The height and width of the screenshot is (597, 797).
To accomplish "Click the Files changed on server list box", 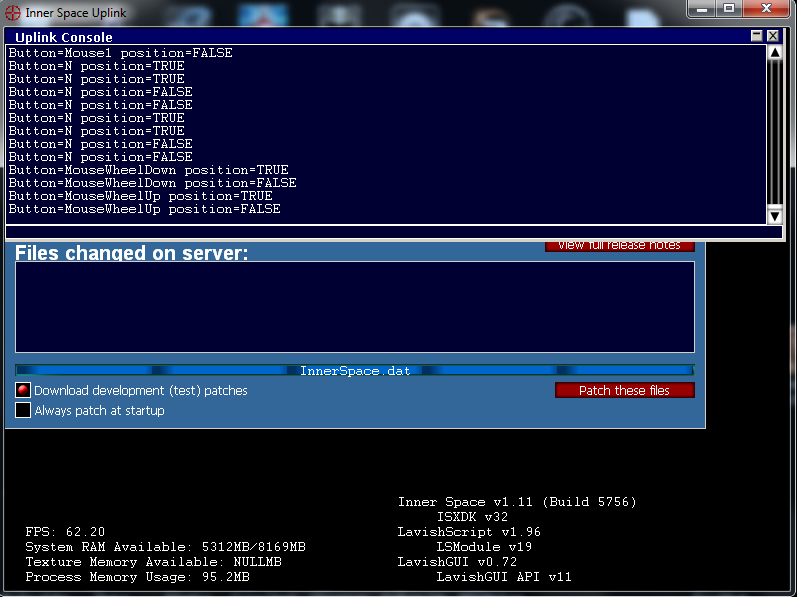I will [355, 307].
